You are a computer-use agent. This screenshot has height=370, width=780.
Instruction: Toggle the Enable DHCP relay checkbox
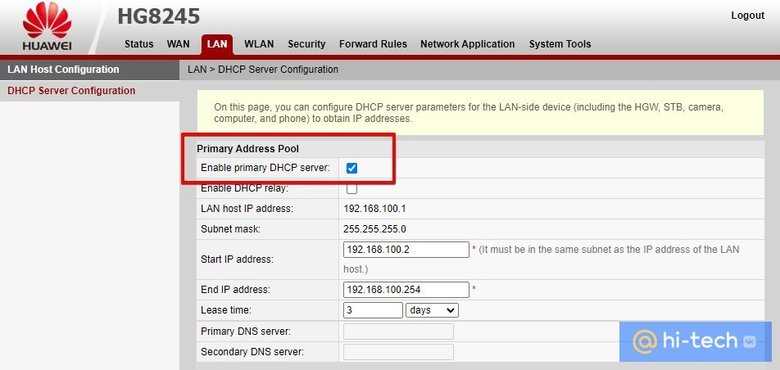pos(352,188)
